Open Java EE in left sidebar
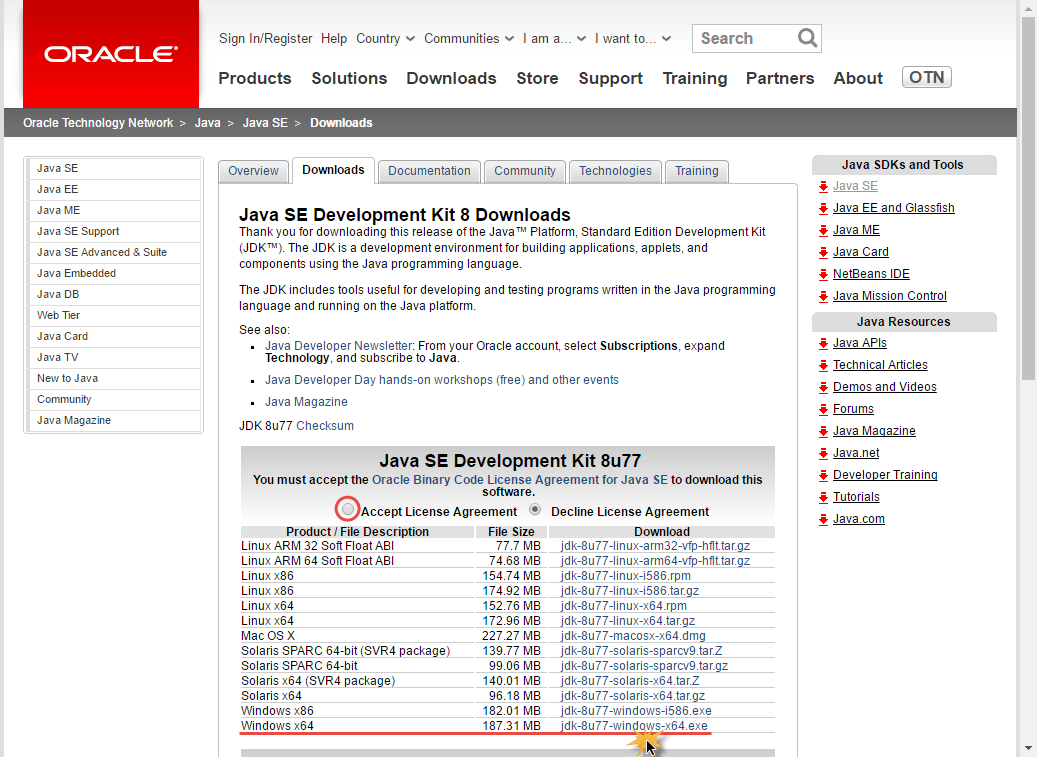 click(115, 189)
